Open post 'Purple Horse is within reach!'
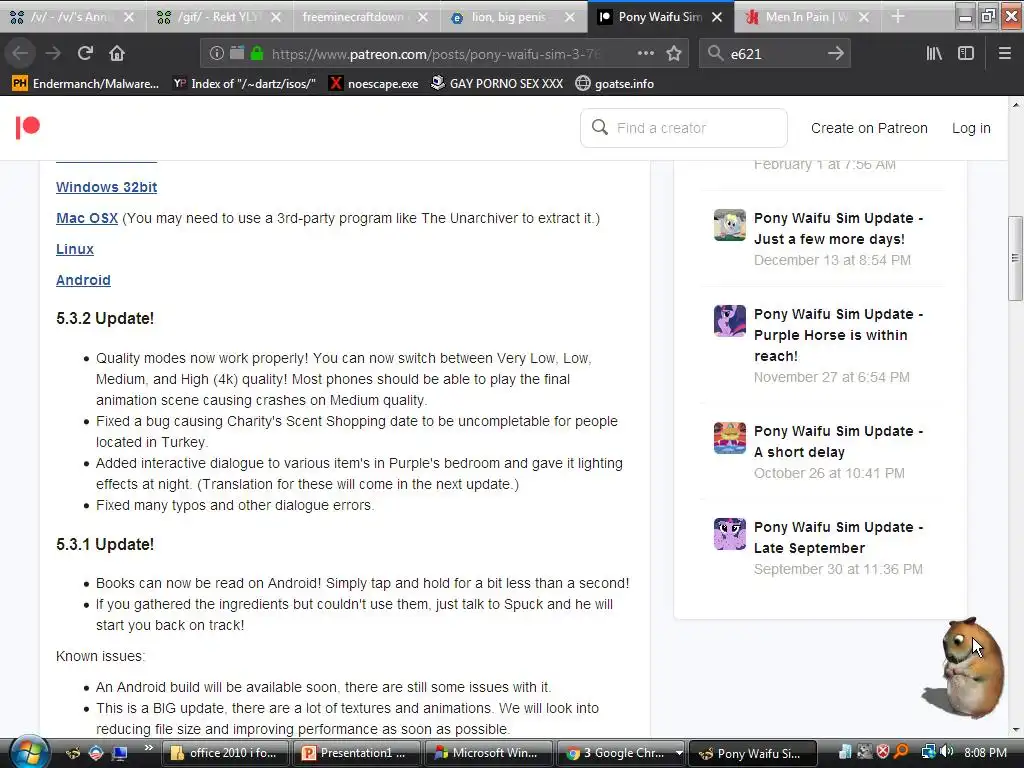This screenshot has width=1024, height=768. pos(838,335)
